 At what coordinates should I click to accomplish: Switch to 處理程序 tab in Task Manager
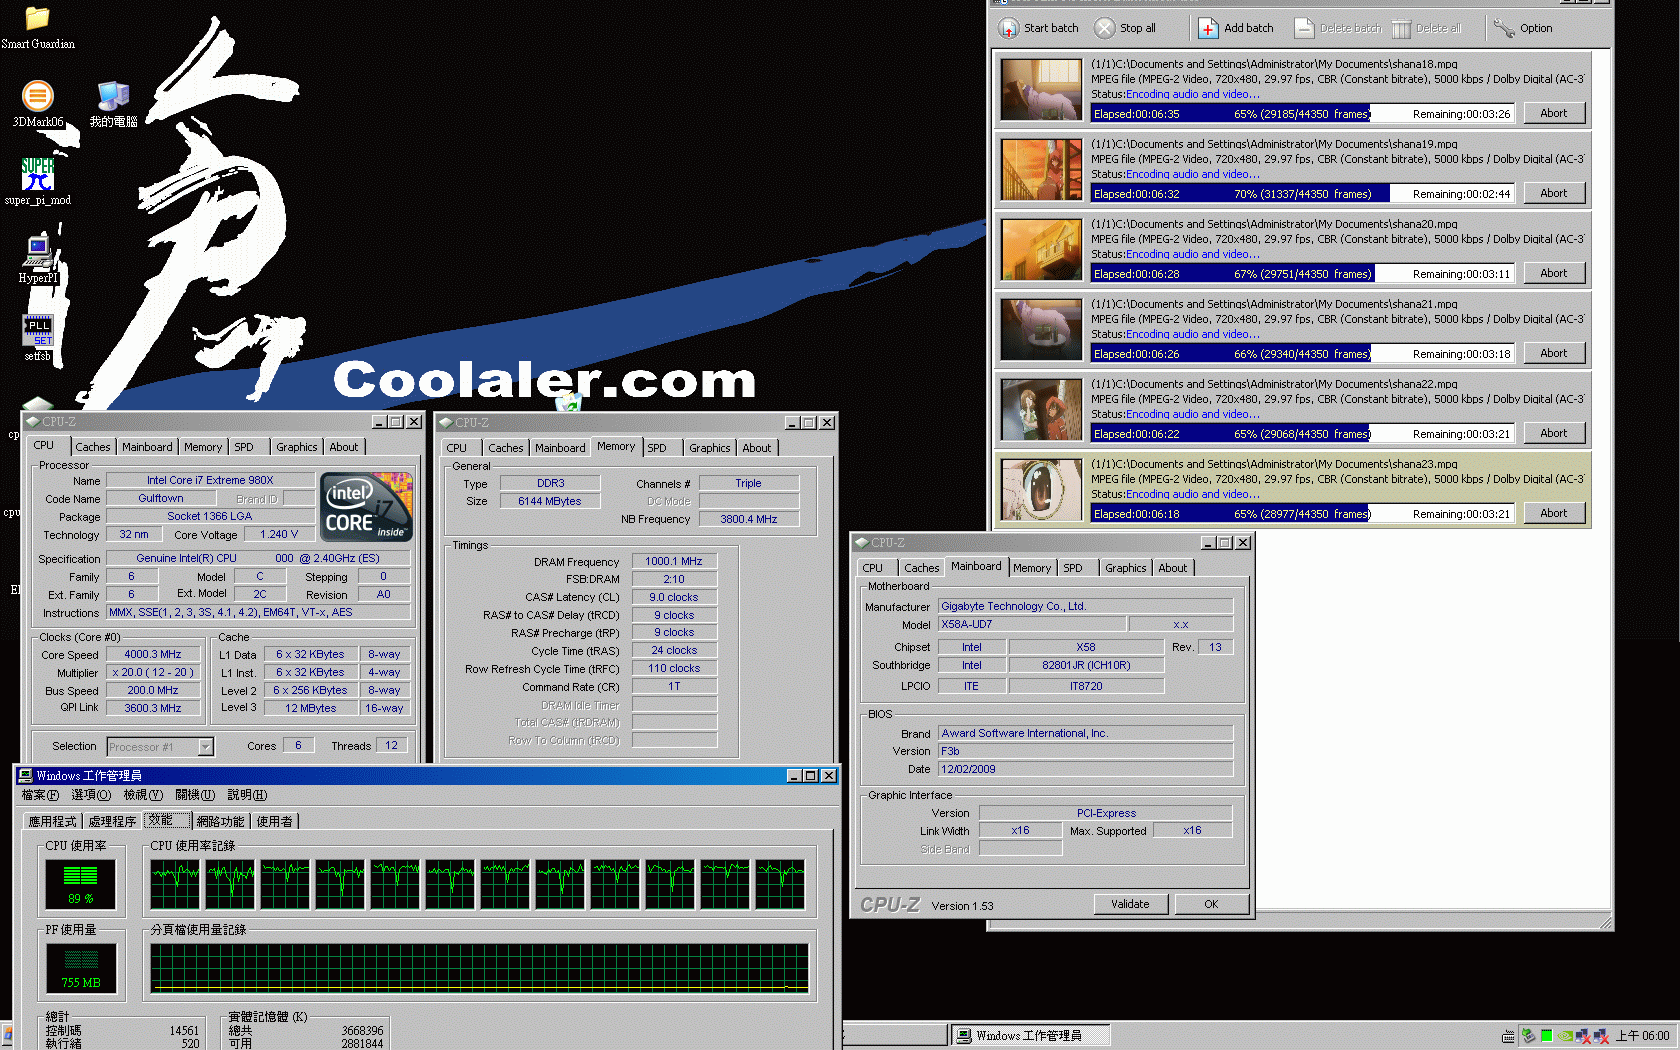(x=112, y=821)
